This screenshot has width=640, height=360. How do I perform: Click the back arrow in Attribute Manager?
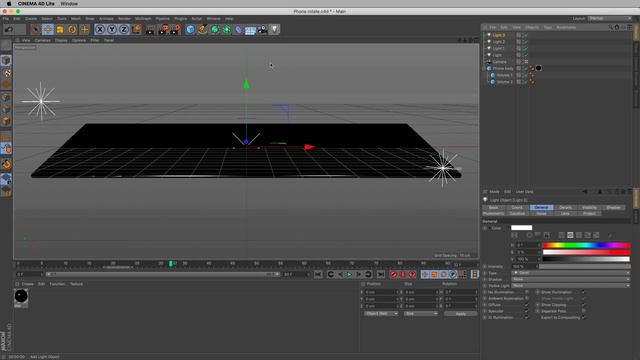(x=585, y=192)
